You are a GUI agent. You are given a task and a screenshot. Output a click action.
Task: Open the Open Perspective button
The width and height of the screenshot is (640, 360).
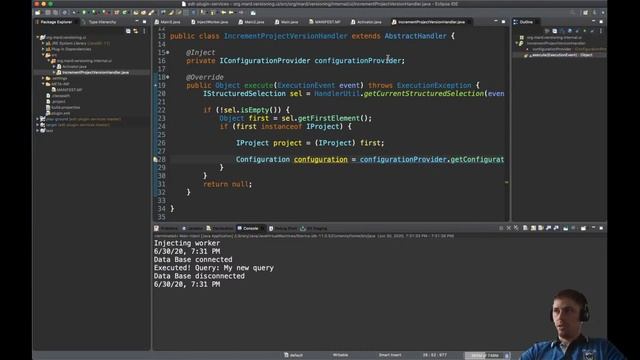tap(585, 13)
